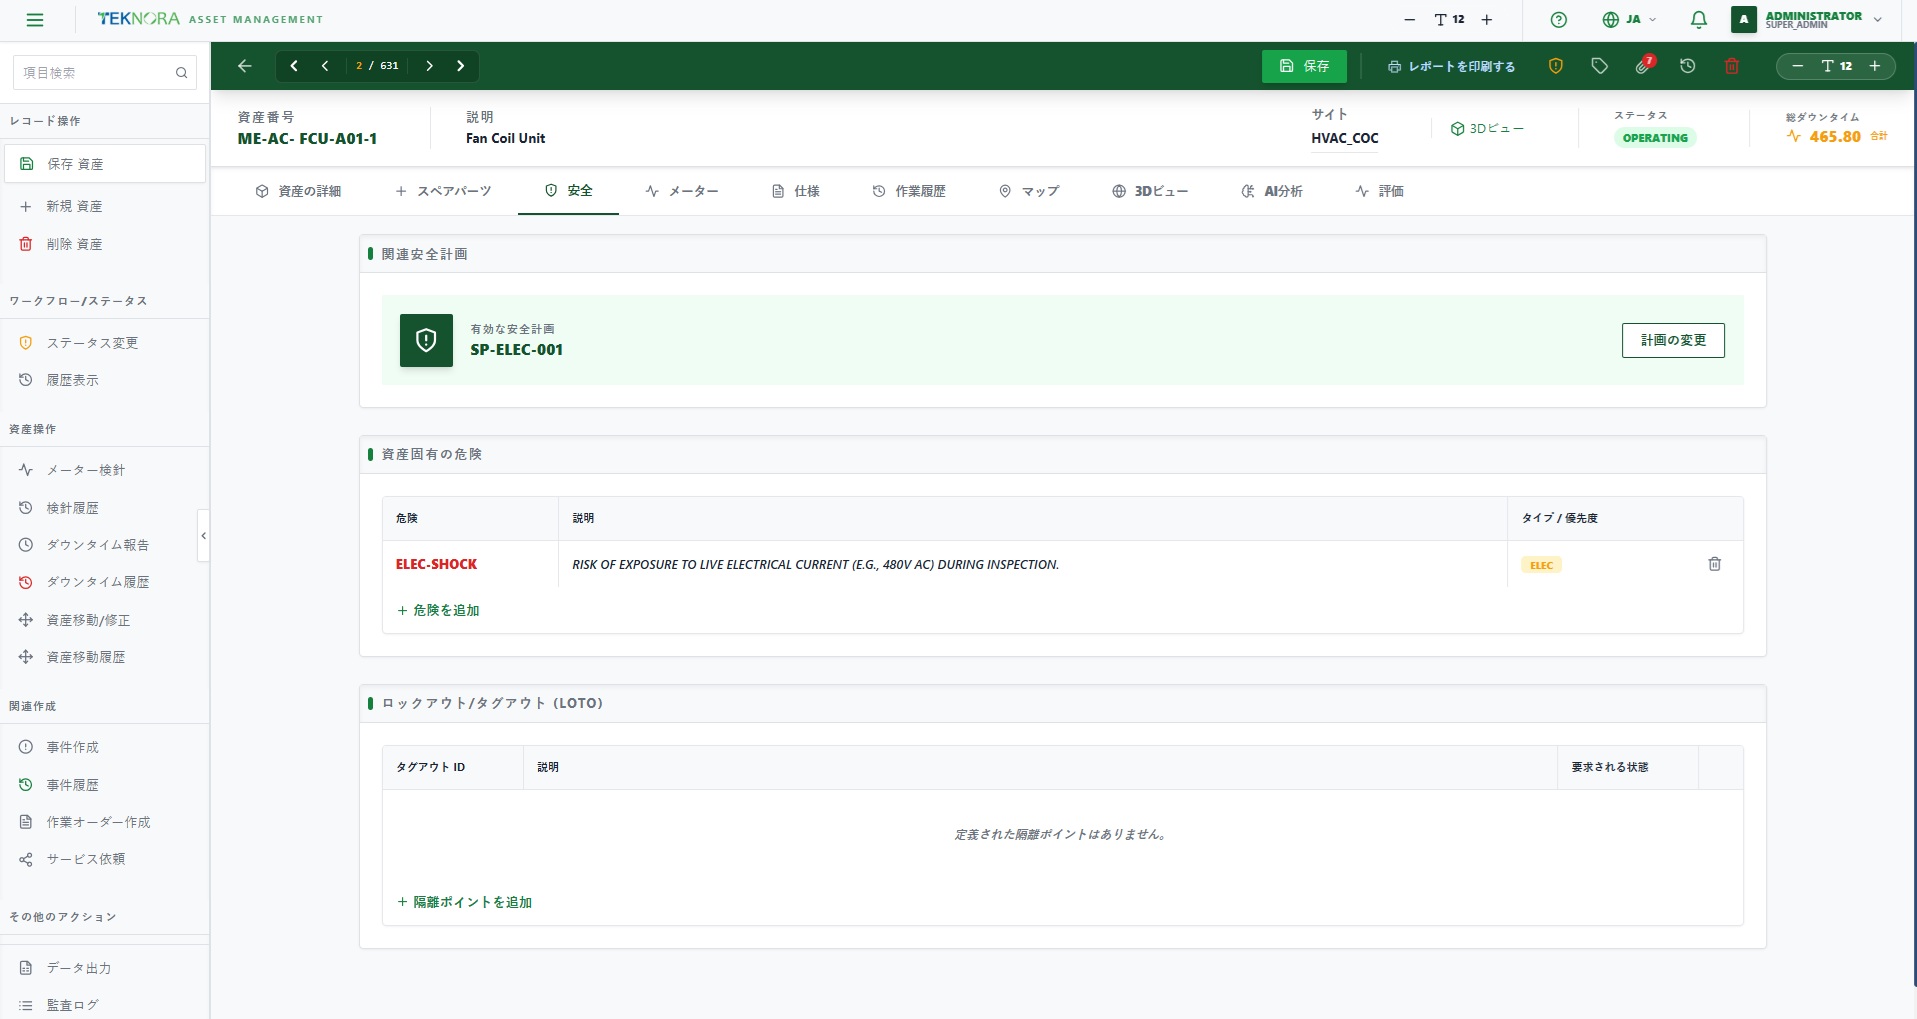The height and width of the screenshot is (1019, 1917).
Task: Collapse the left sidebar handle
Action: (203, 536)
